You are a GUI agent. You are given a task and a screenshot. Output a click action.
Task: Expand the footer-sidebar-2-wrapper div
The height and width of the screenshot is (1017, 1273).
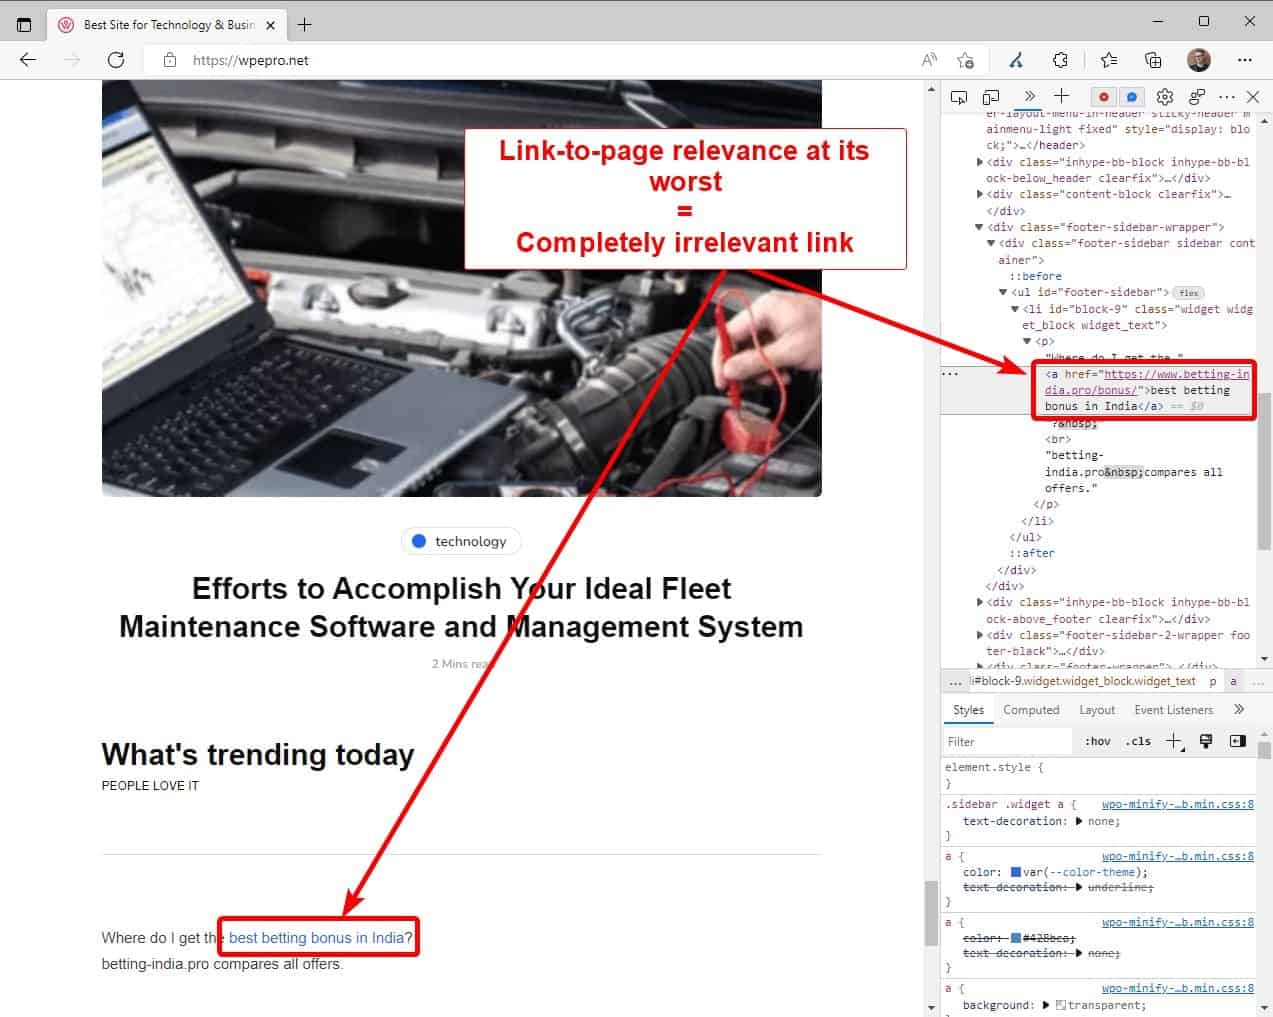(980, 635)
